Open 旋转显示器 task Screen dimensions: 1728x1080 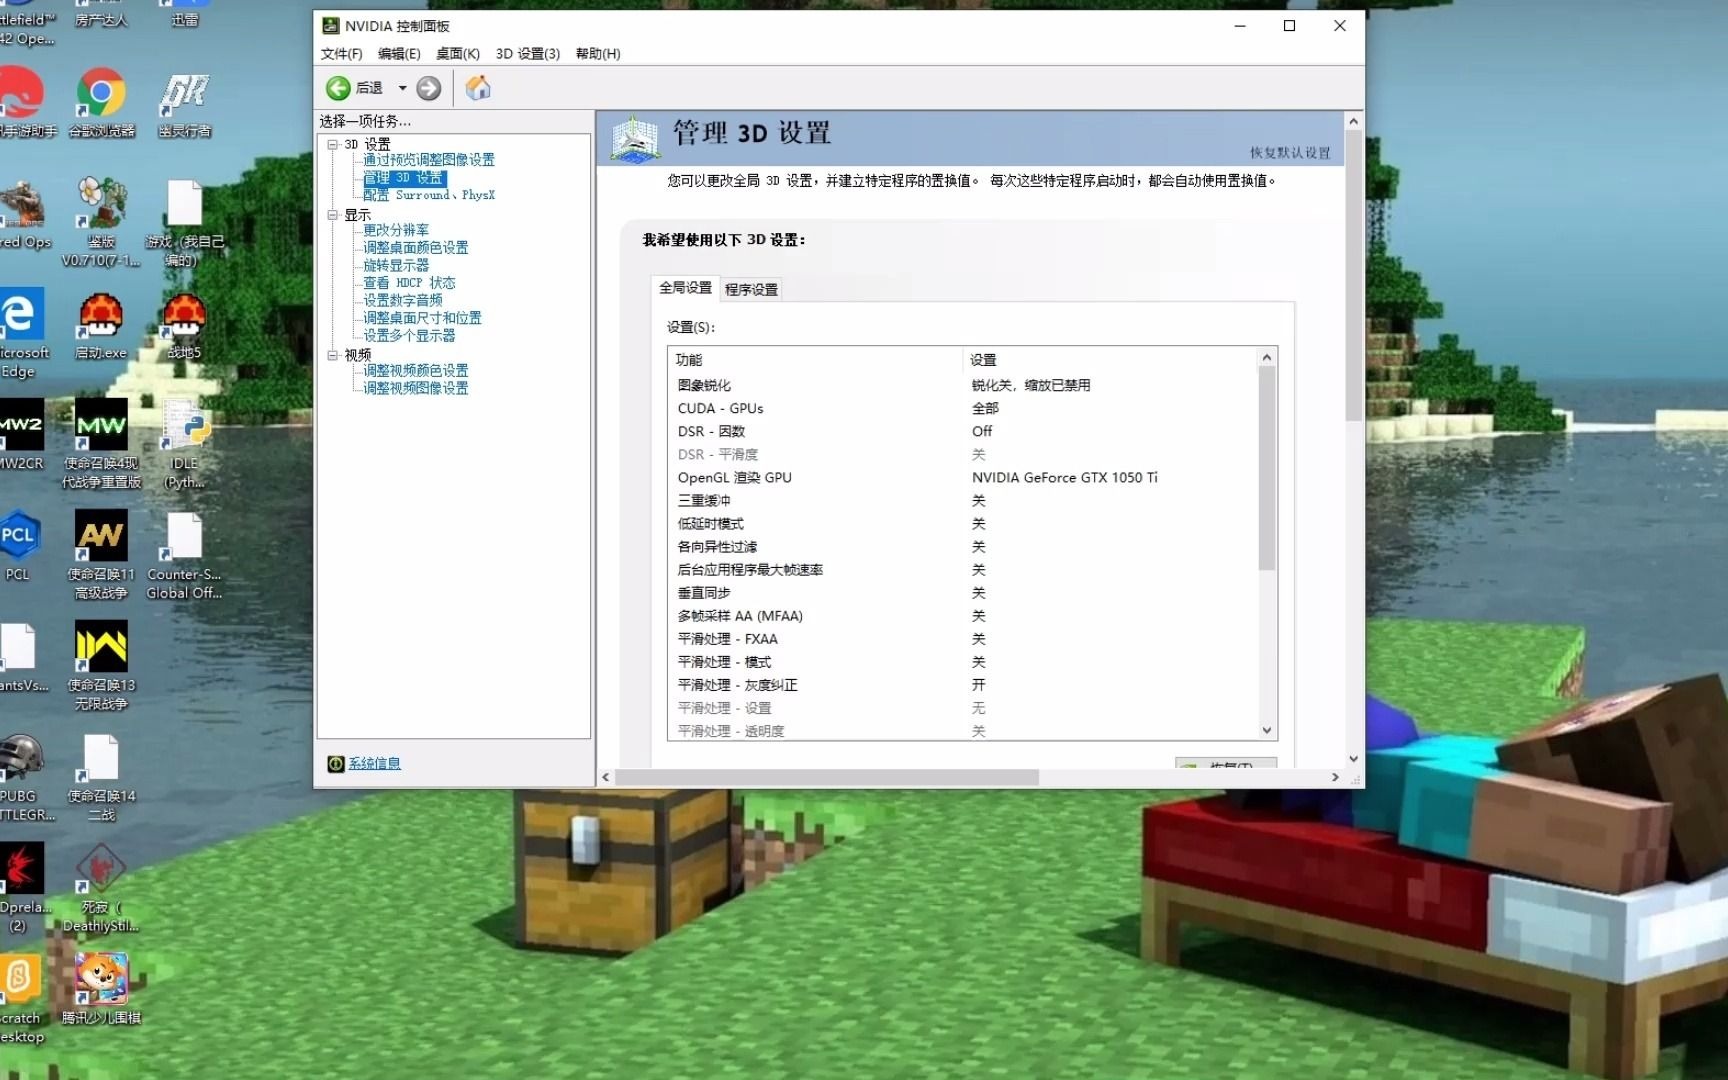click(x=395, y=265)
